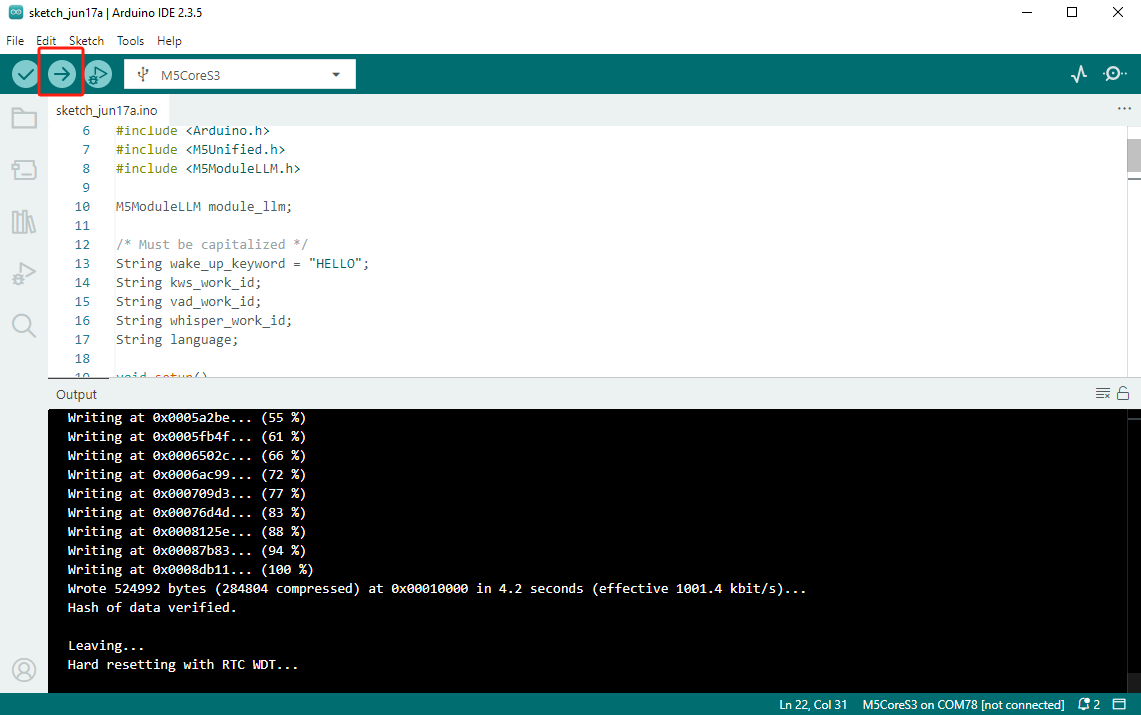The image size is (1141, 715).
Task: Open the Sketchbook folder sidebar icon
Action: [24, 118]
